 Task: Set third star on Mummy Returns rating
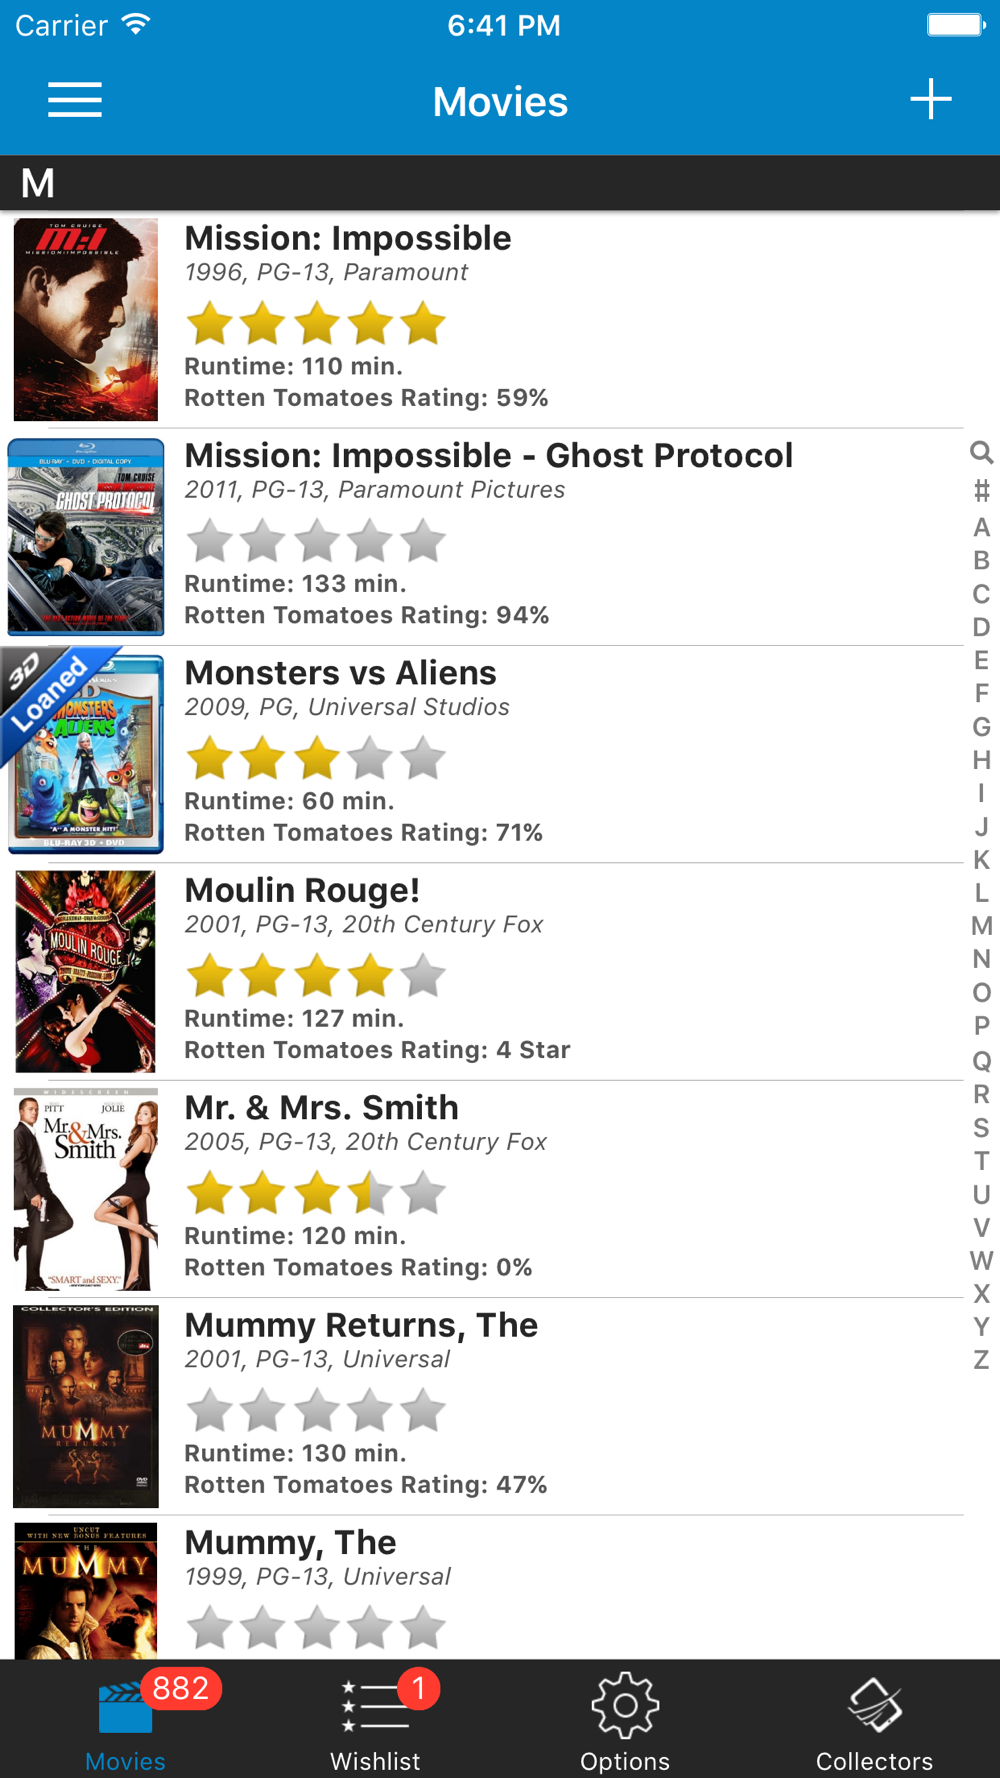317,1410
